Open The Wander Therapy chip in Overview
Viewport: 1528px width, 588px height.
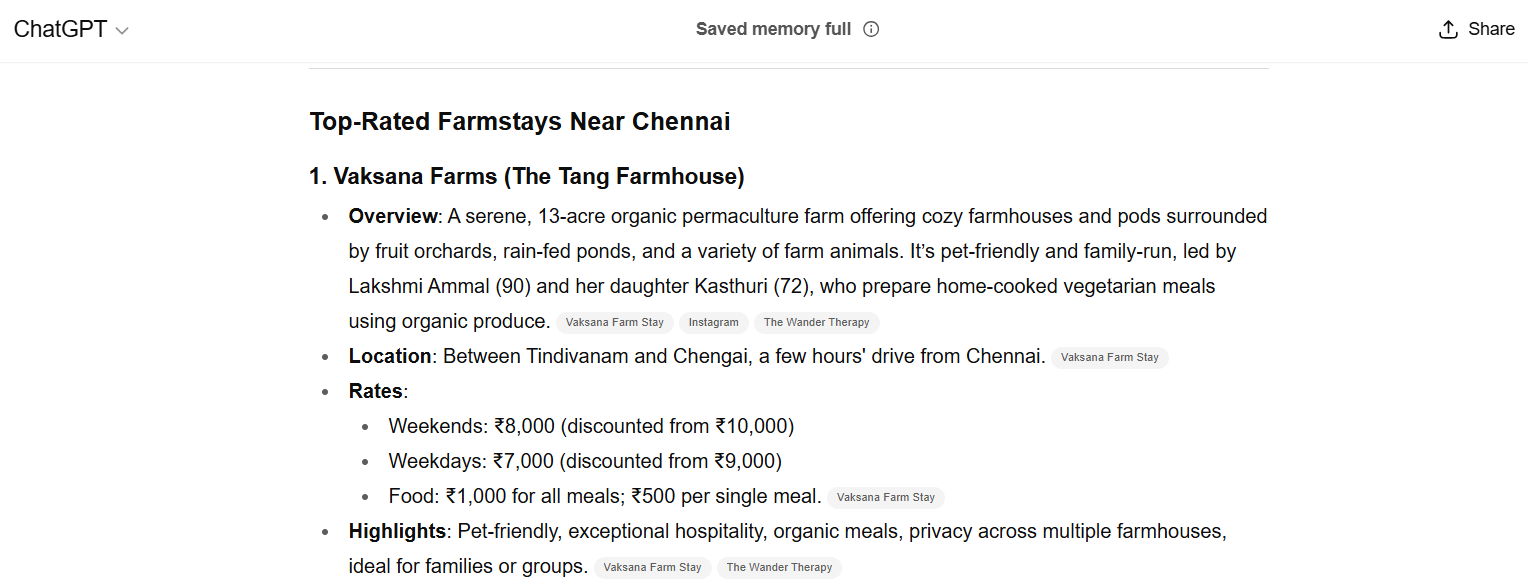tap(817, 322)
